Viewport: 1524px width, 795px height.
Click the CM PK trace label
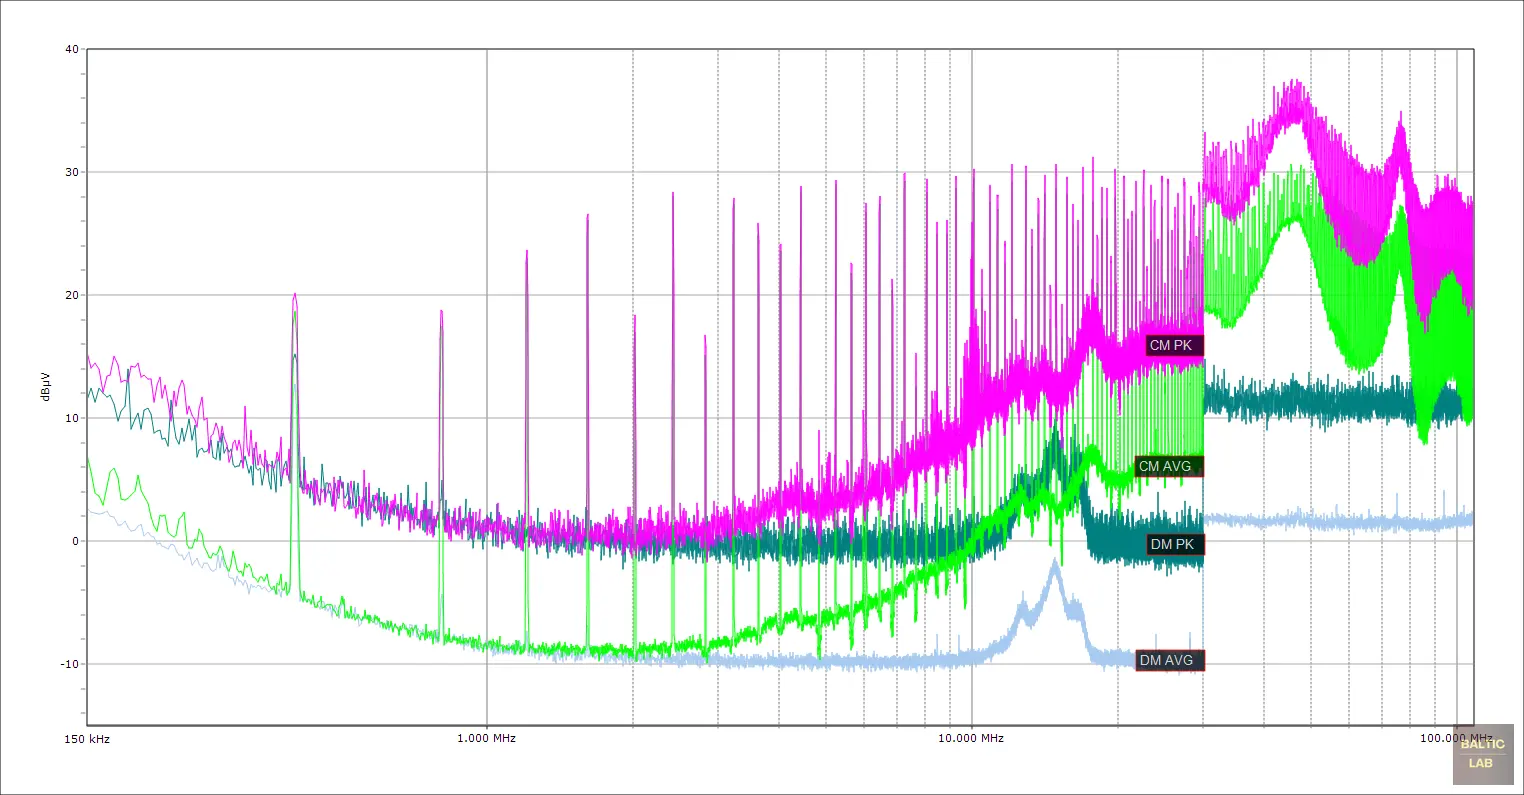coord(1171,345)
